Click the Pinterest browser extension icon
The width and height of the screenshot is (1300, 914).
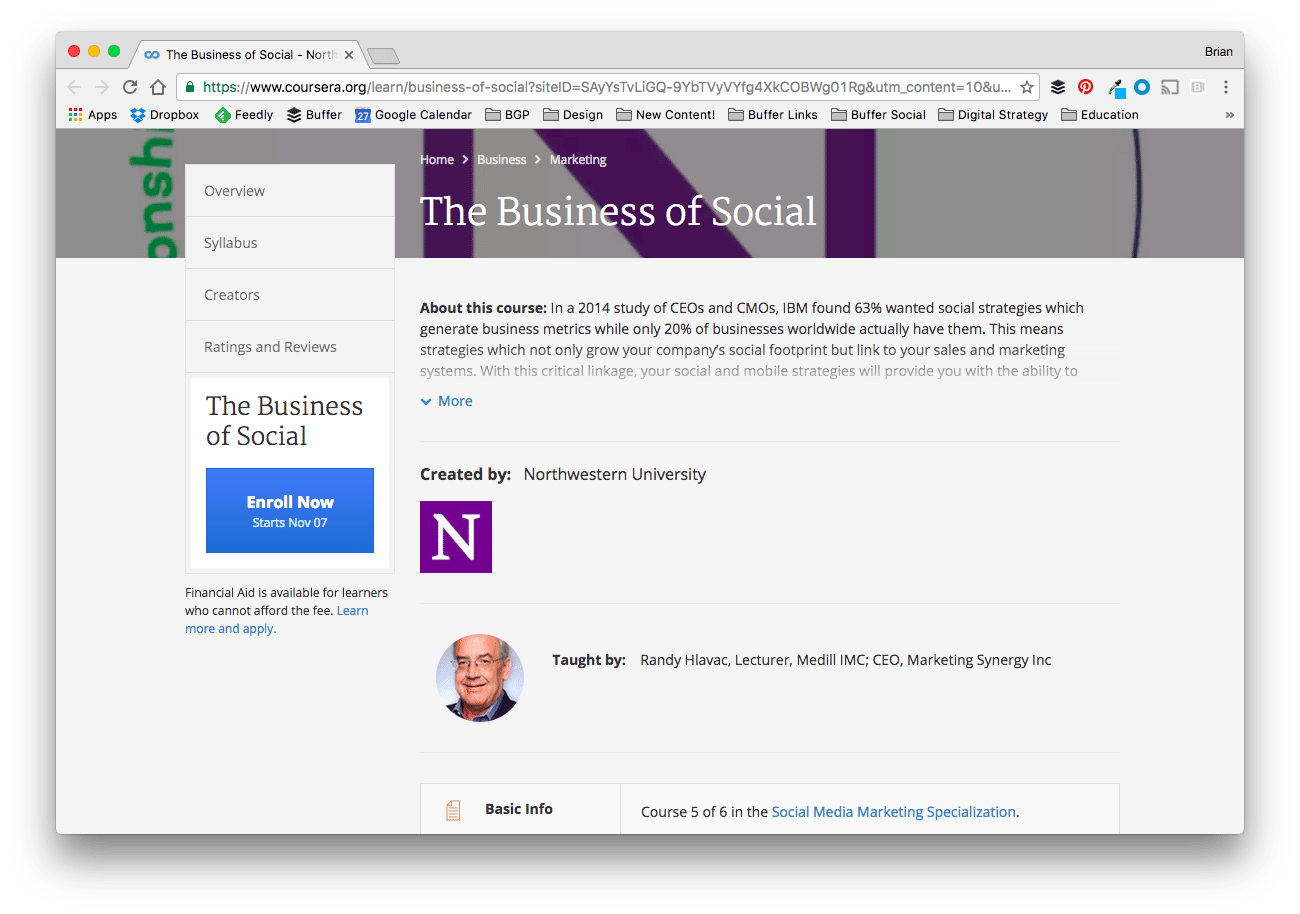1085,87
